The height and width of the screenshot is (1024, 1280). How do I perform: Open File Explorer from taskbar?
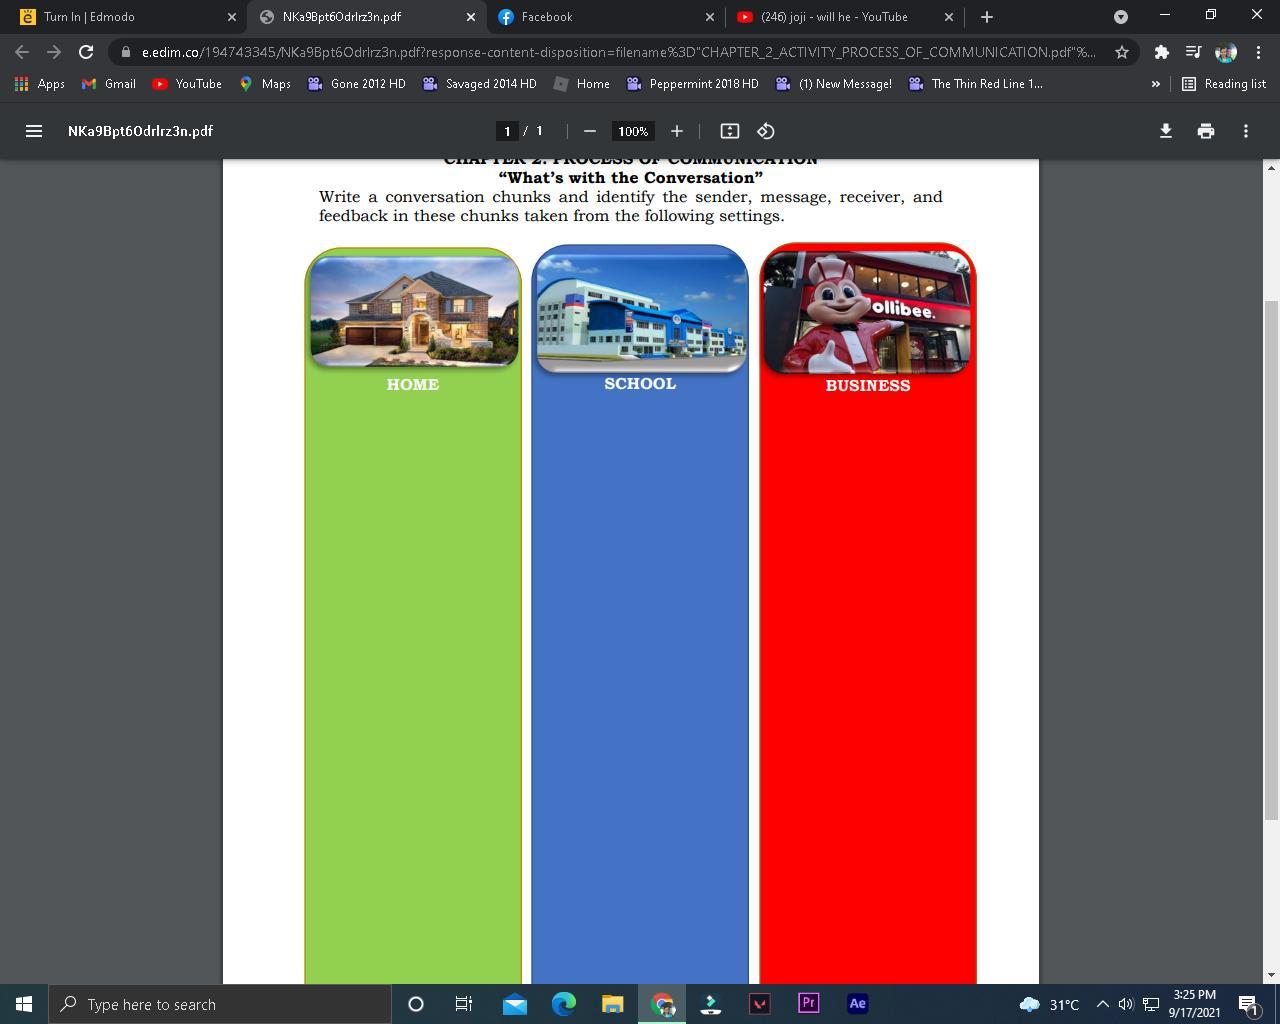coord(612,1004)
